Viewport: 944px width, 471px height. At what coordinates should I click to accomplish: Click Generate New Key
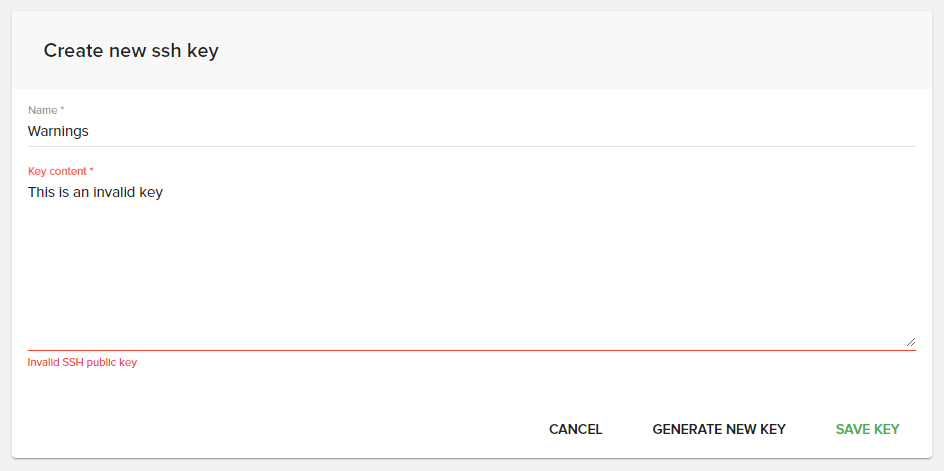(x=719, y=429)
